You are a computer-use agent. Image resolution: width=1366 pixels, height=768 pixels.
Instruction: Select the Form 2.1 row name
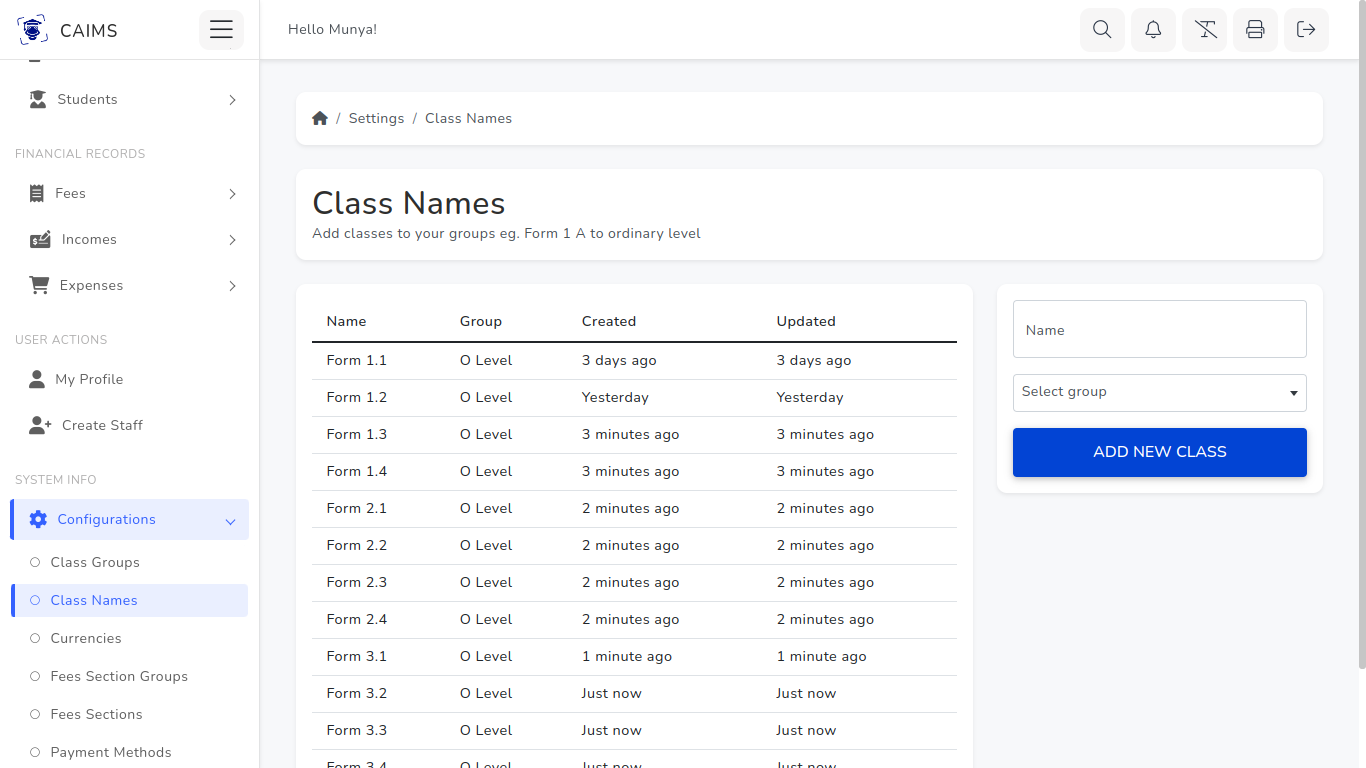pos(356,508)
